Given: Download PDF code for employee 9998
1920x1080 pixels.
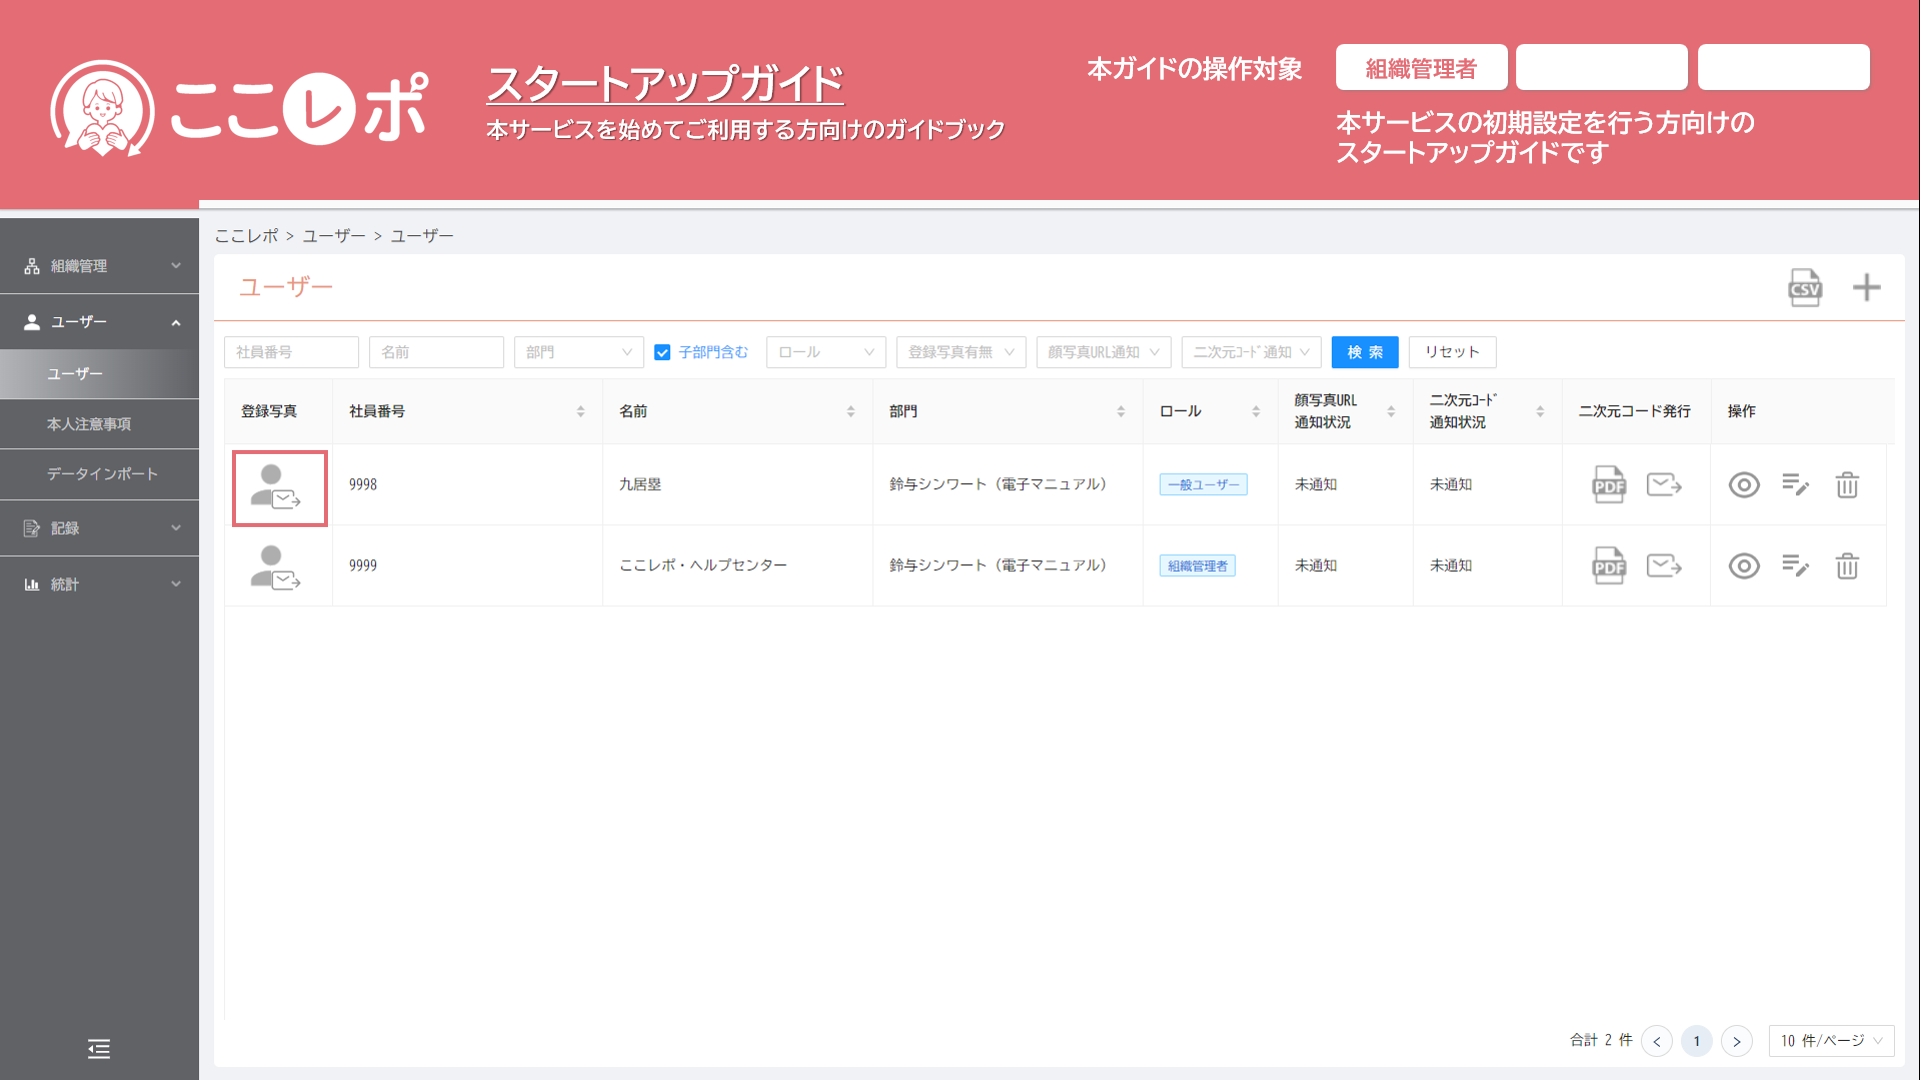Looking at the screenshot, I should click(x=1608, y=485).
